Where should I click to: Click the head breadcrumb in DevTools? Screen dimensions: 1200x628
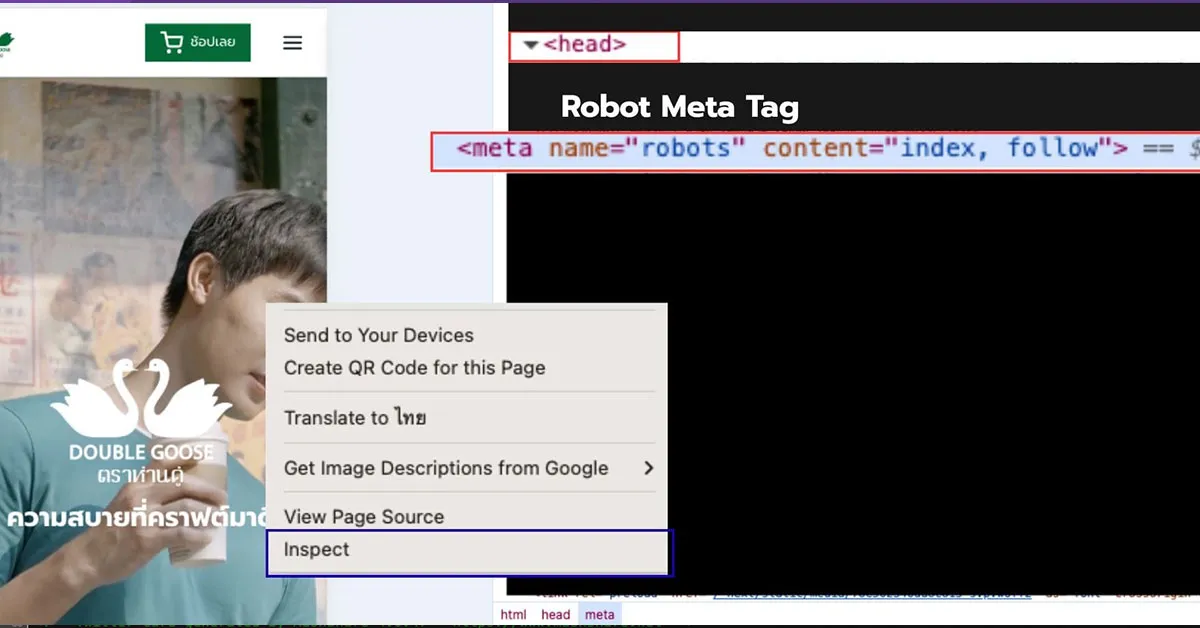click(x=555, y=615)
